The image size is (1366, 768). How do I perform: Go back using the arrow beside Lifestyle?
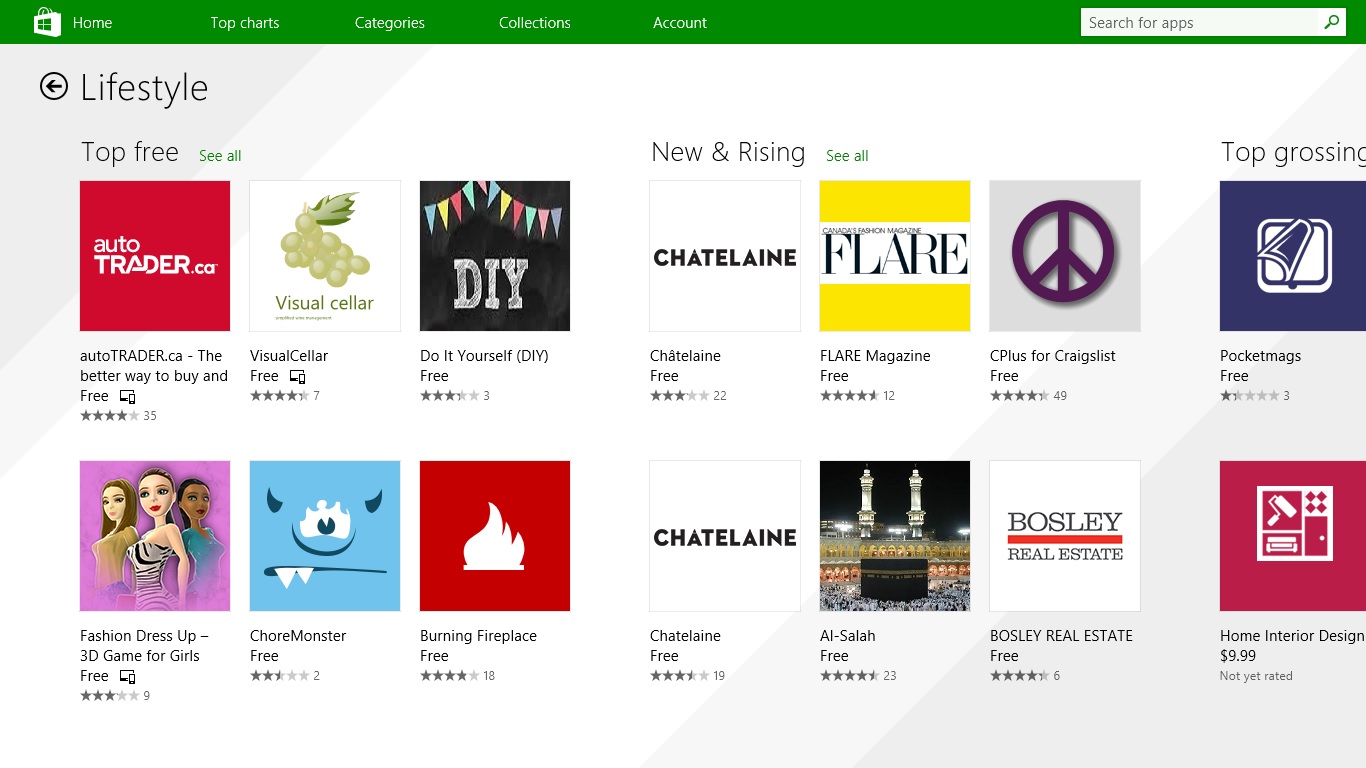pyautogui.click(x=54, y=87)
